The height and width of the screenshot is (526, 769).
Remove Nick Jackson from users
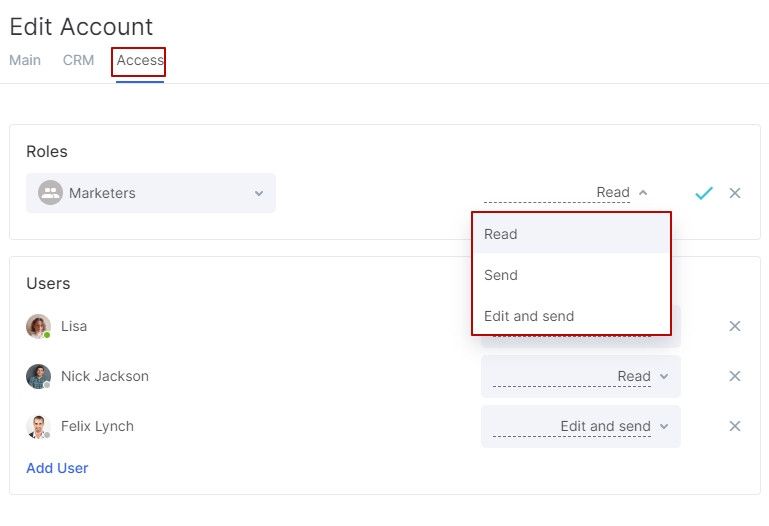pos(735,376)
